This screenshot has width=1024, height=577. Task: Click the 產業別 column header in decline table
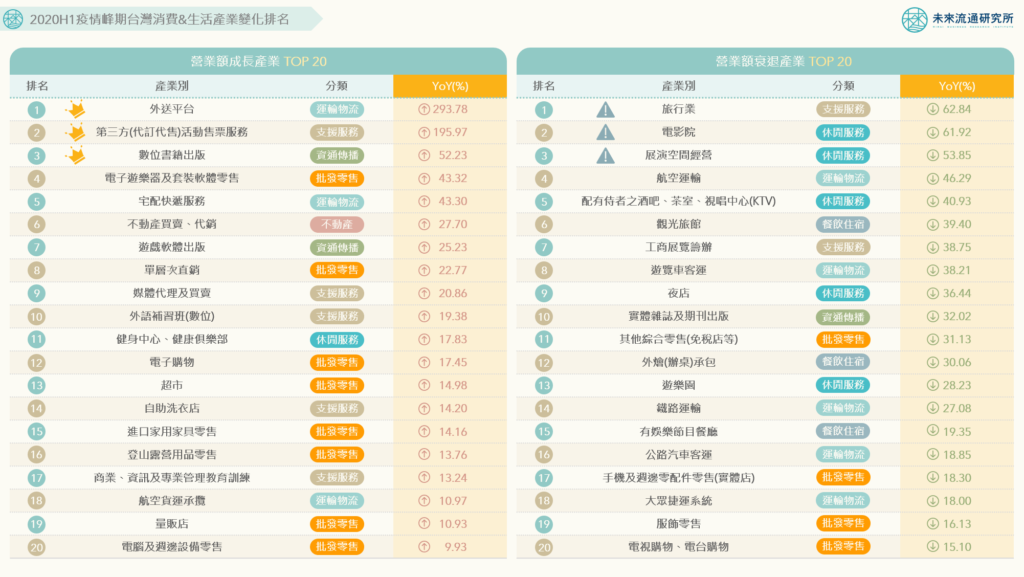pyautogui.click(x=679, y=86)
